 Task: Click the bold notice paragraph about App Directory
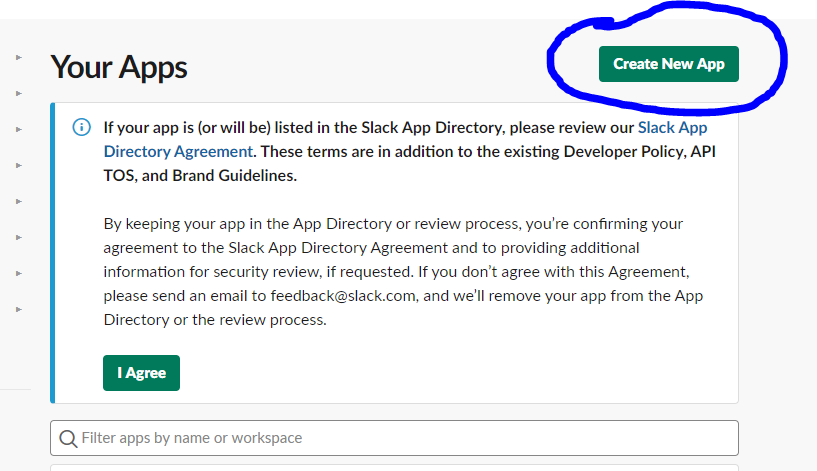point(410,152)
